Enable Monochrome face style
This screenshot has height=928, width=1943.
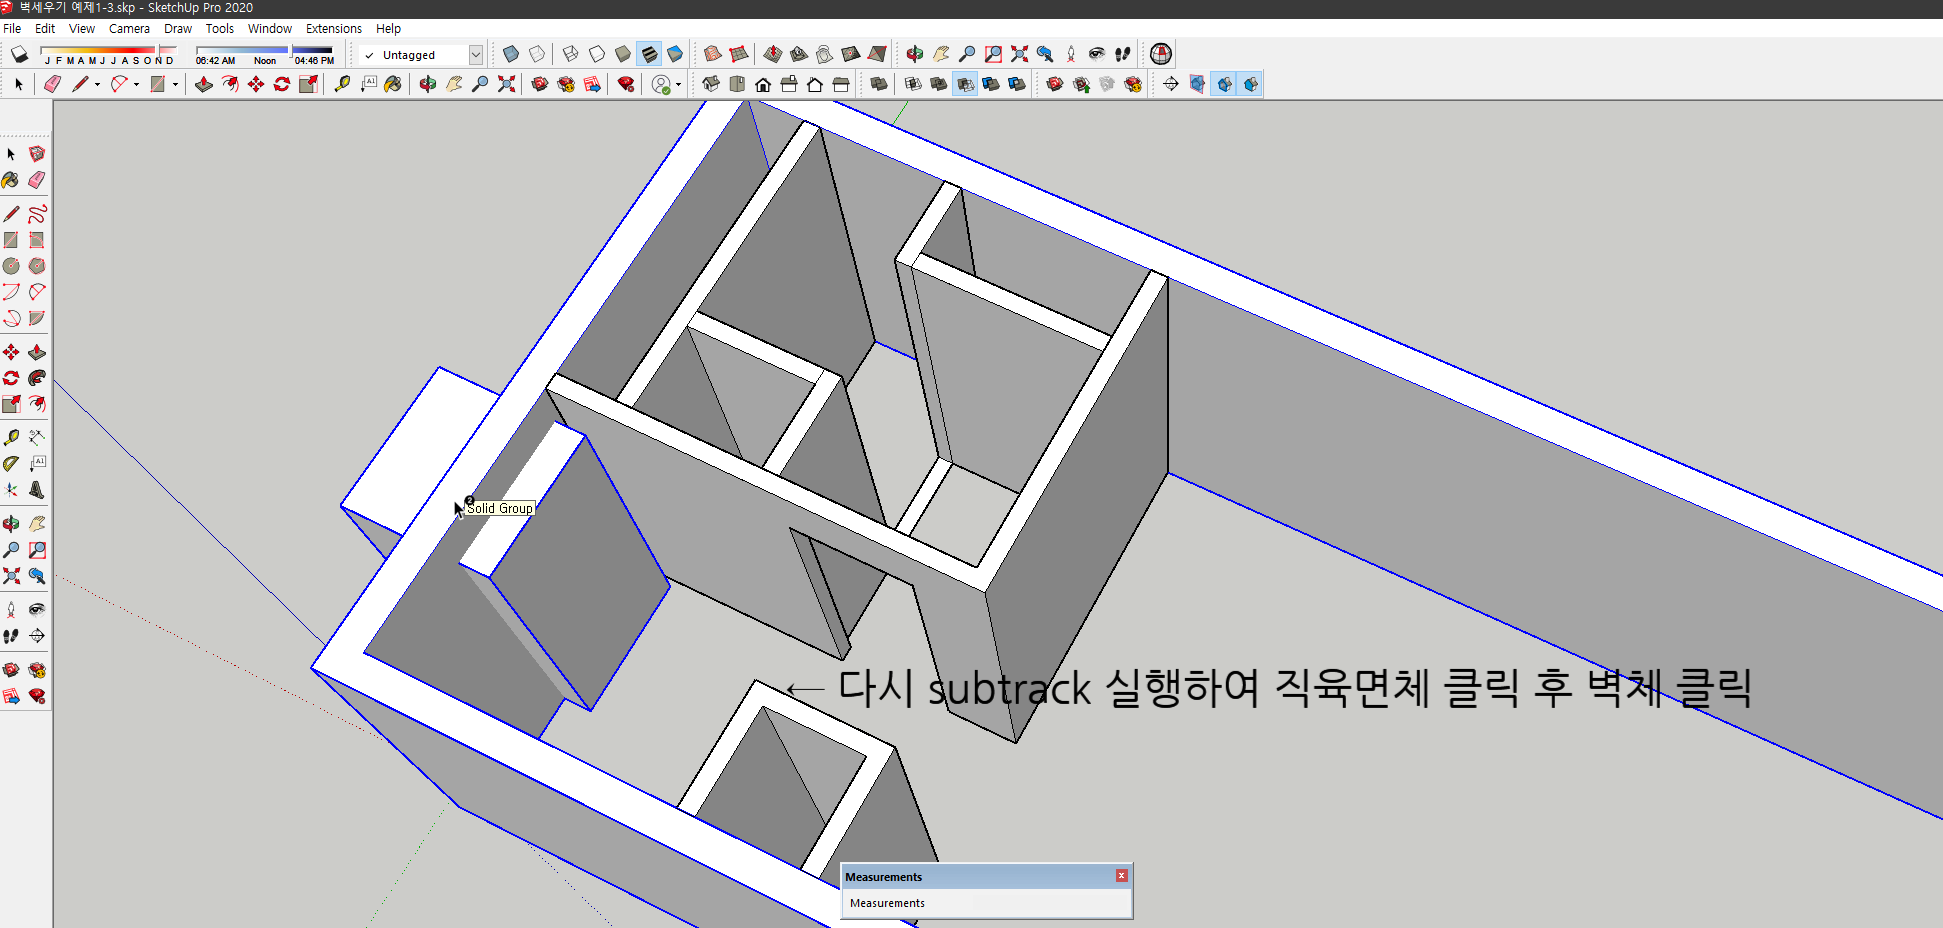[x=675, y=54]
